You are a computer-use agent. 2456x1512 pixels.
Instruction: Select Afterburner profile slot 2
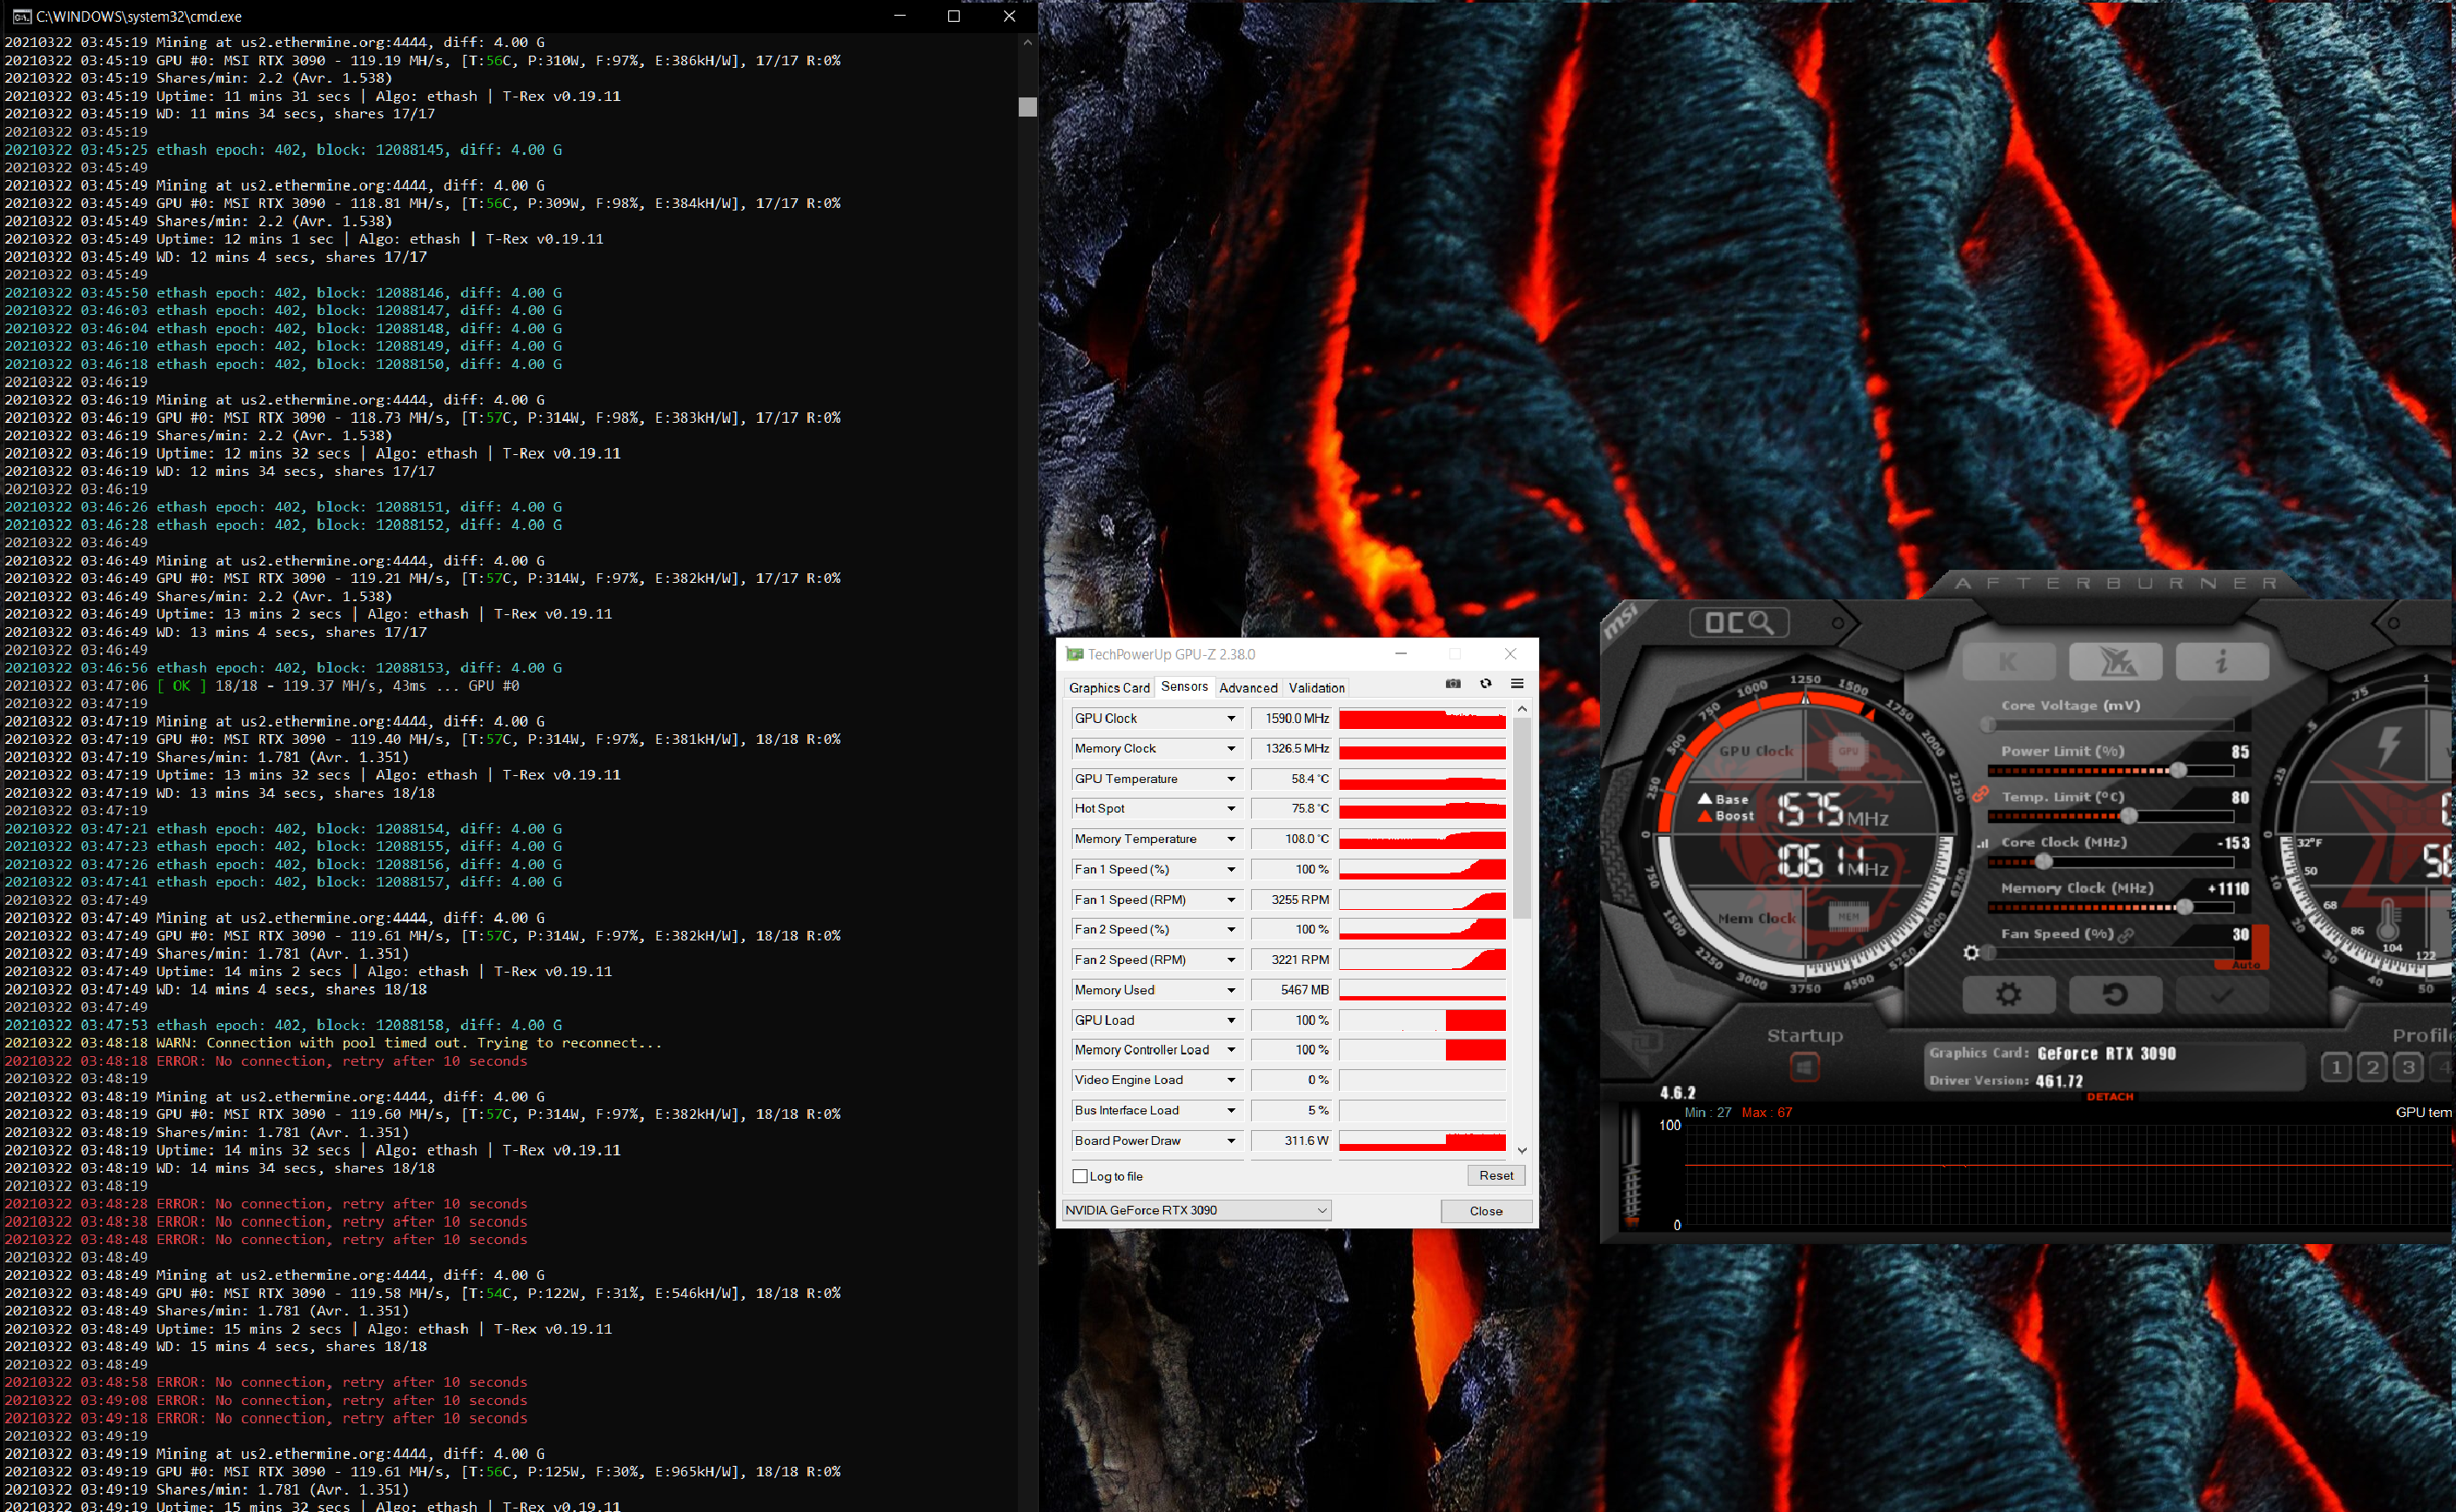point(2372,1068)
